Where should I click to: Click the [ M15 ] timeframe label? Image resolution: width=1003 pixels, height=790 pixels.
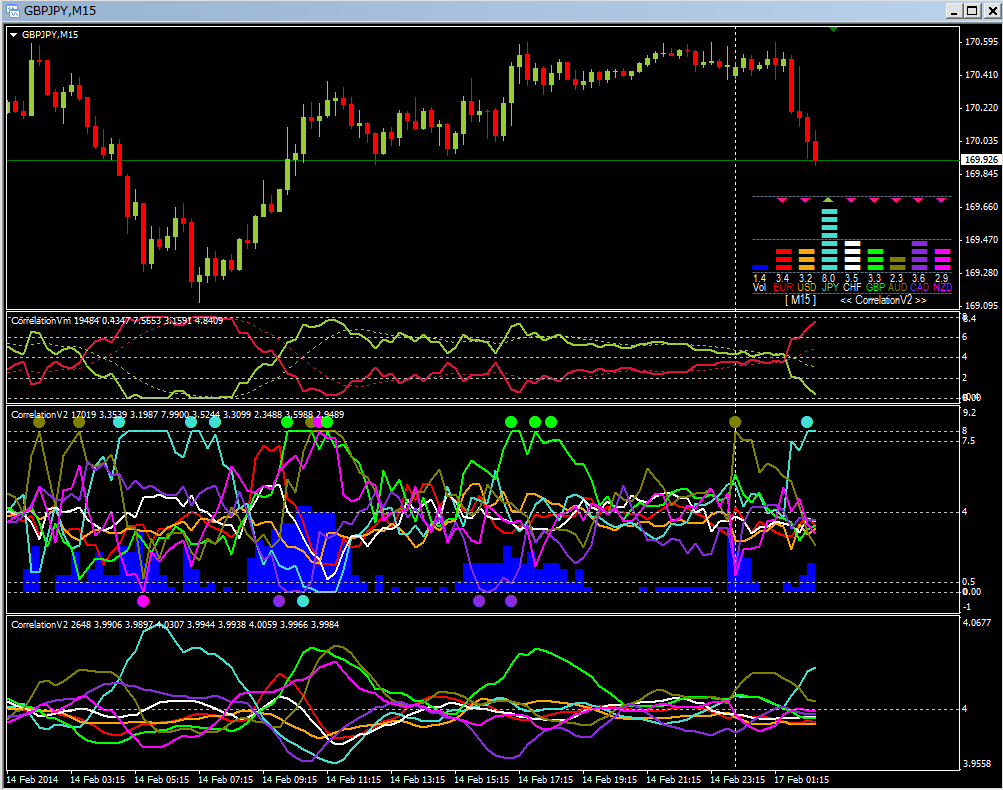click(x=799, y=300)
